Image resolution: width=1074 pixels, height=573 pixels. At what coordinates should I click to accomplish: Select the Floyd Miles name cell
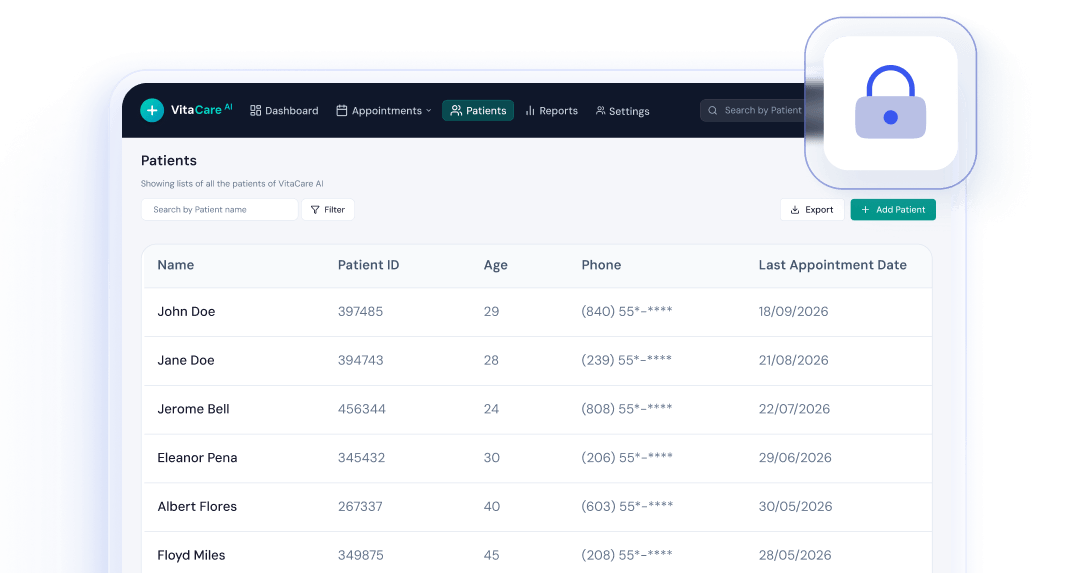pyautogui.click(x=191, y=555)
